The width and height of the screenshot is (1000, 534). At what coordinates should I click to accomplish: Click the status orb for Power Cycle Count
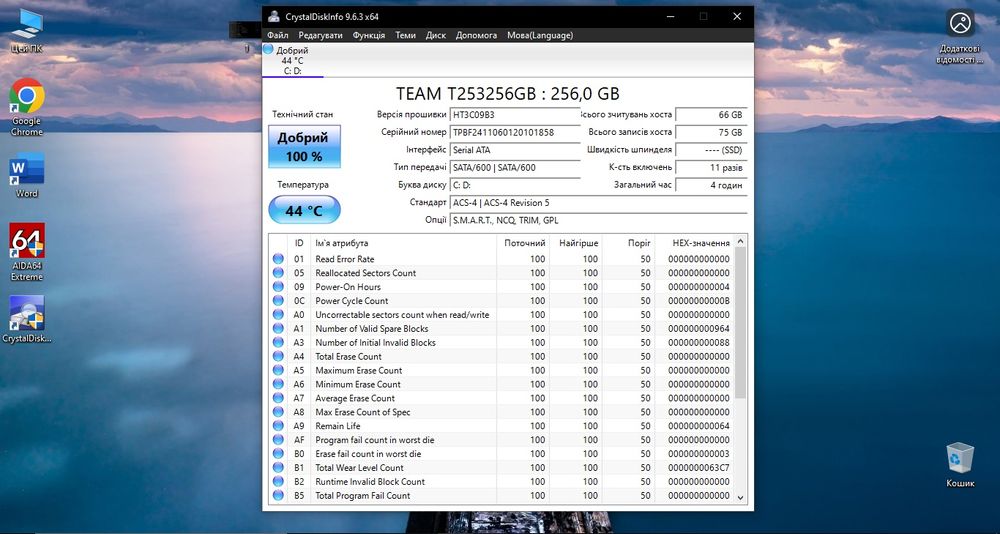[x=278, y=300]
